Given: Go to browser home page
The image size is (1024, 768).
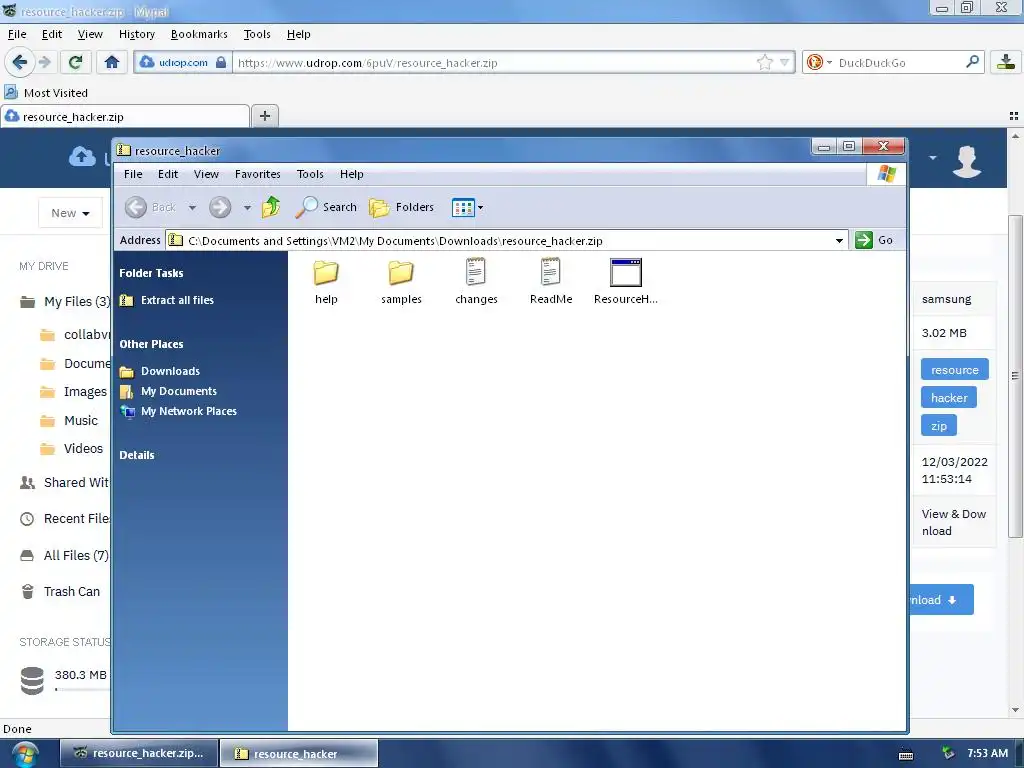Looking at the screenshot, I should [x=112, y=62].
